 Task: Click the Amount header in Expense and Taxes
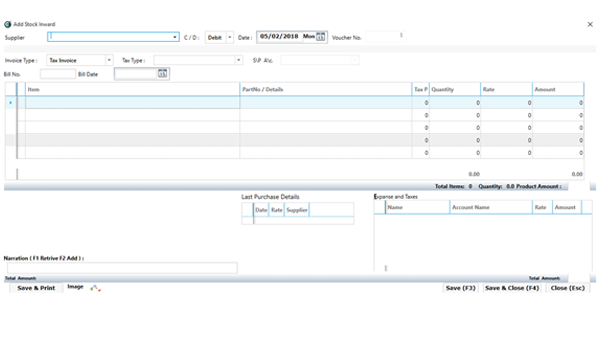(x=567, y=207)
